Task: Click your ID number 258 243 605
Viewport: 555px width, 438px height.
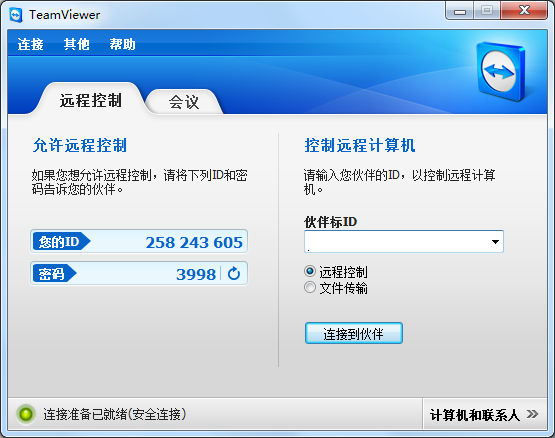Action: coord(194,243)
